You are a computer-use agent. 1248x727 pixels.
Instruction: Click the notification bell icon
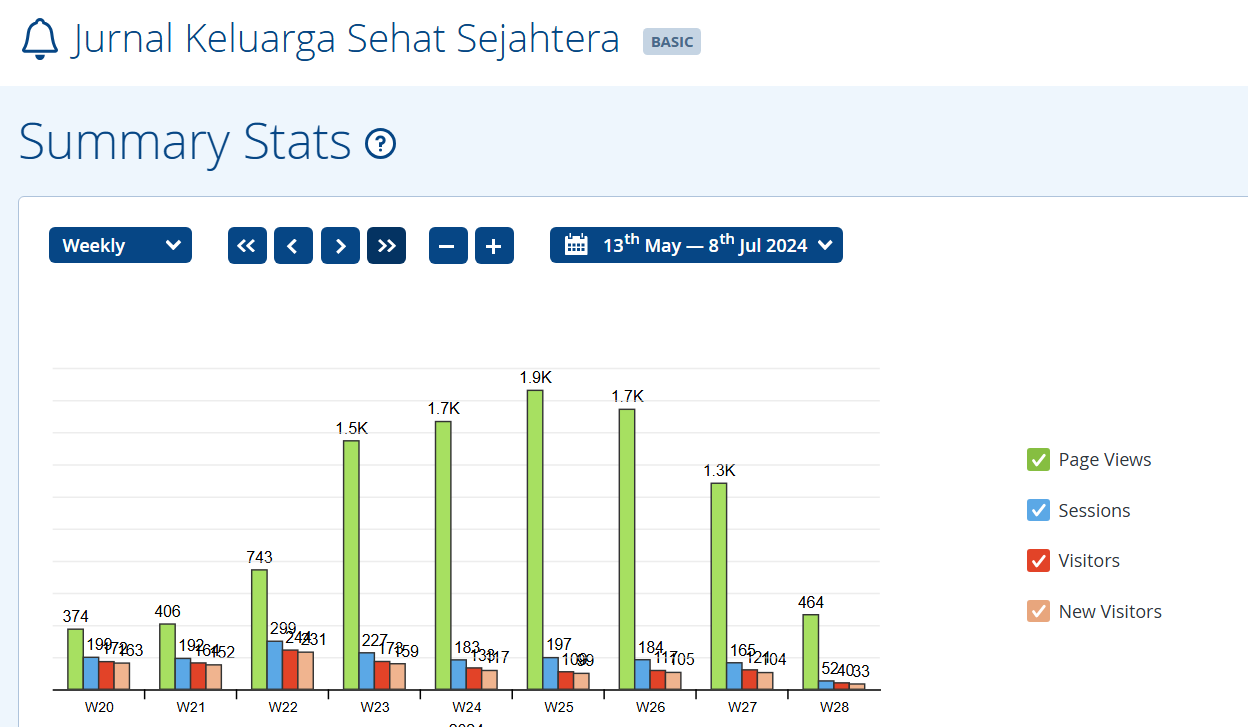click(40, 39)
